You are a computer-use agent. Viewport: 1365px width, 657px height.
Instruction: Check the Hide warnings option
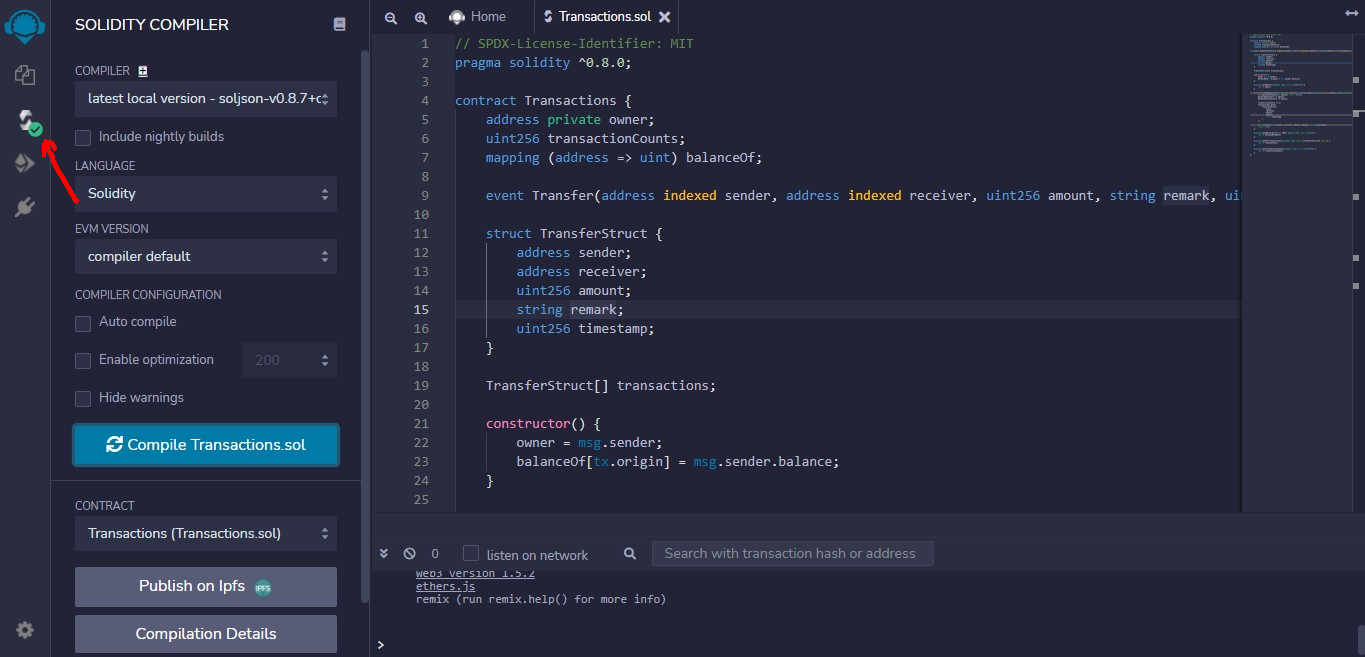(x=83, y=398)
